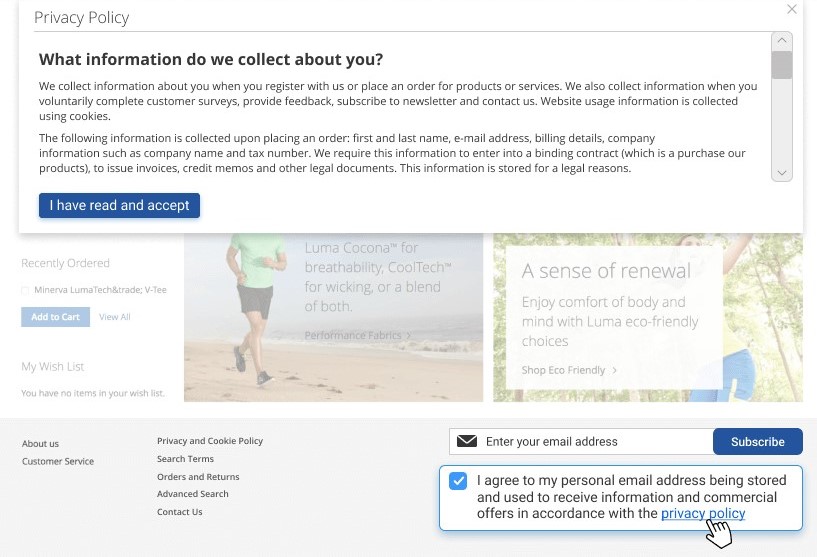The height and width of the screenshot is (557, 817).
Task: Click the Subscribe button
Action: point(757,441)
